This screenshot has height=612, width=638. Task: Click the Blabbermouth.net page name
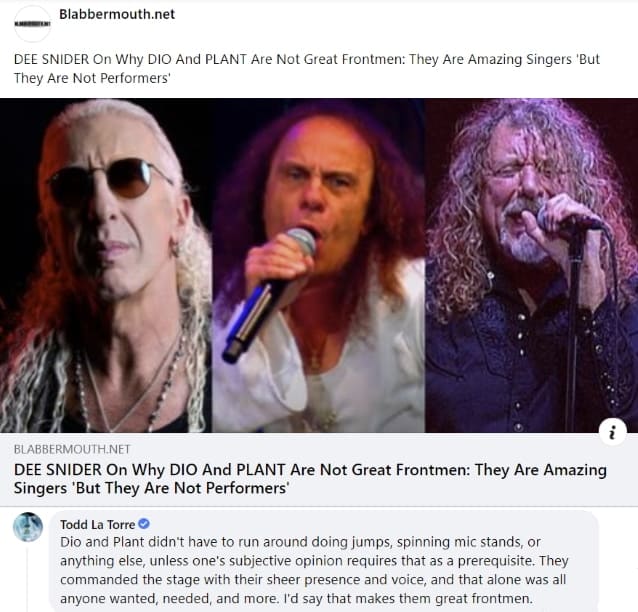click(x=117, y=14)
